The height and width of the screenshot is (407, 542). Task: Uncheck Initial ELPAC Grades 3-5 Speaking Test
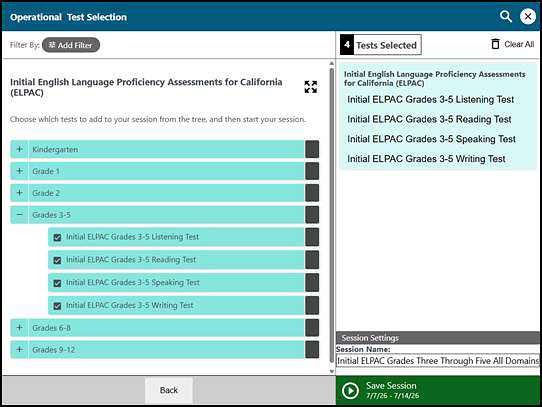tap(57, 283)
